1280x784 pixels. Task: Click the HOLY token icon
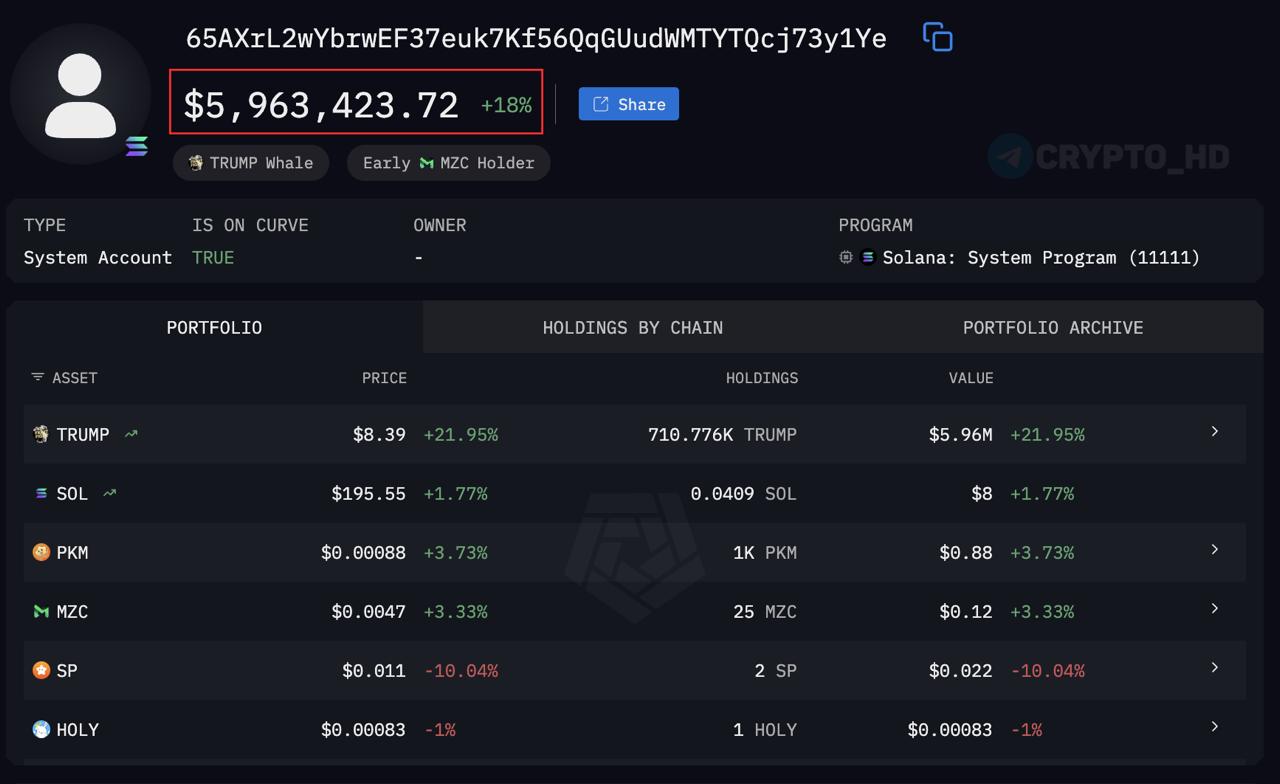tap(41, 729)
